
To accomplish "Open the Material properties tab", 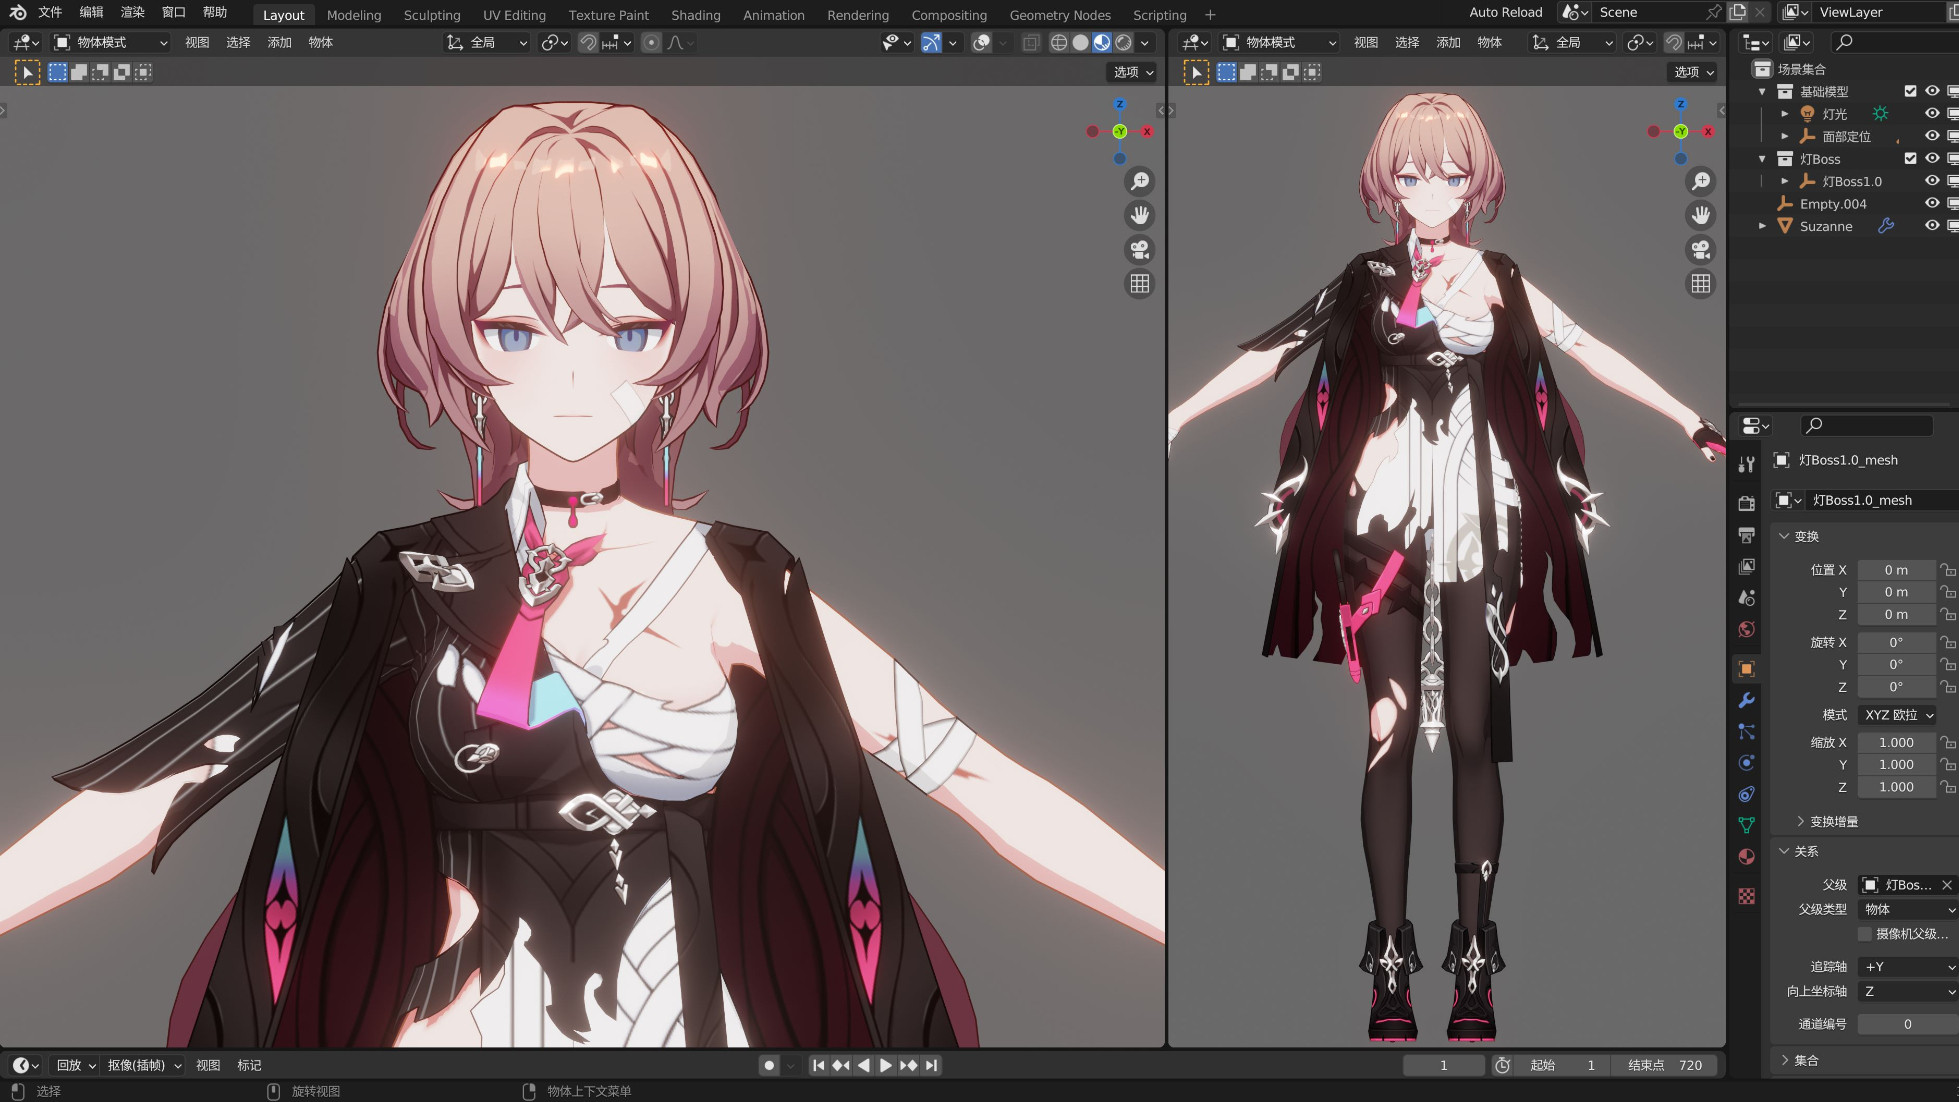I will click(x=1747, y=857).
